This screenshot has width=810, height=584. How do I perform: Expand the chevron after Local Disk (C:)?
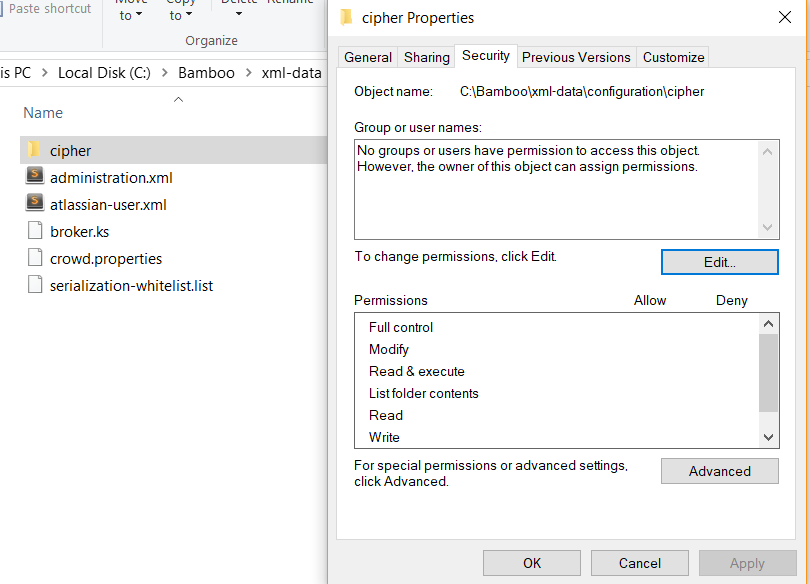[165, 73]
